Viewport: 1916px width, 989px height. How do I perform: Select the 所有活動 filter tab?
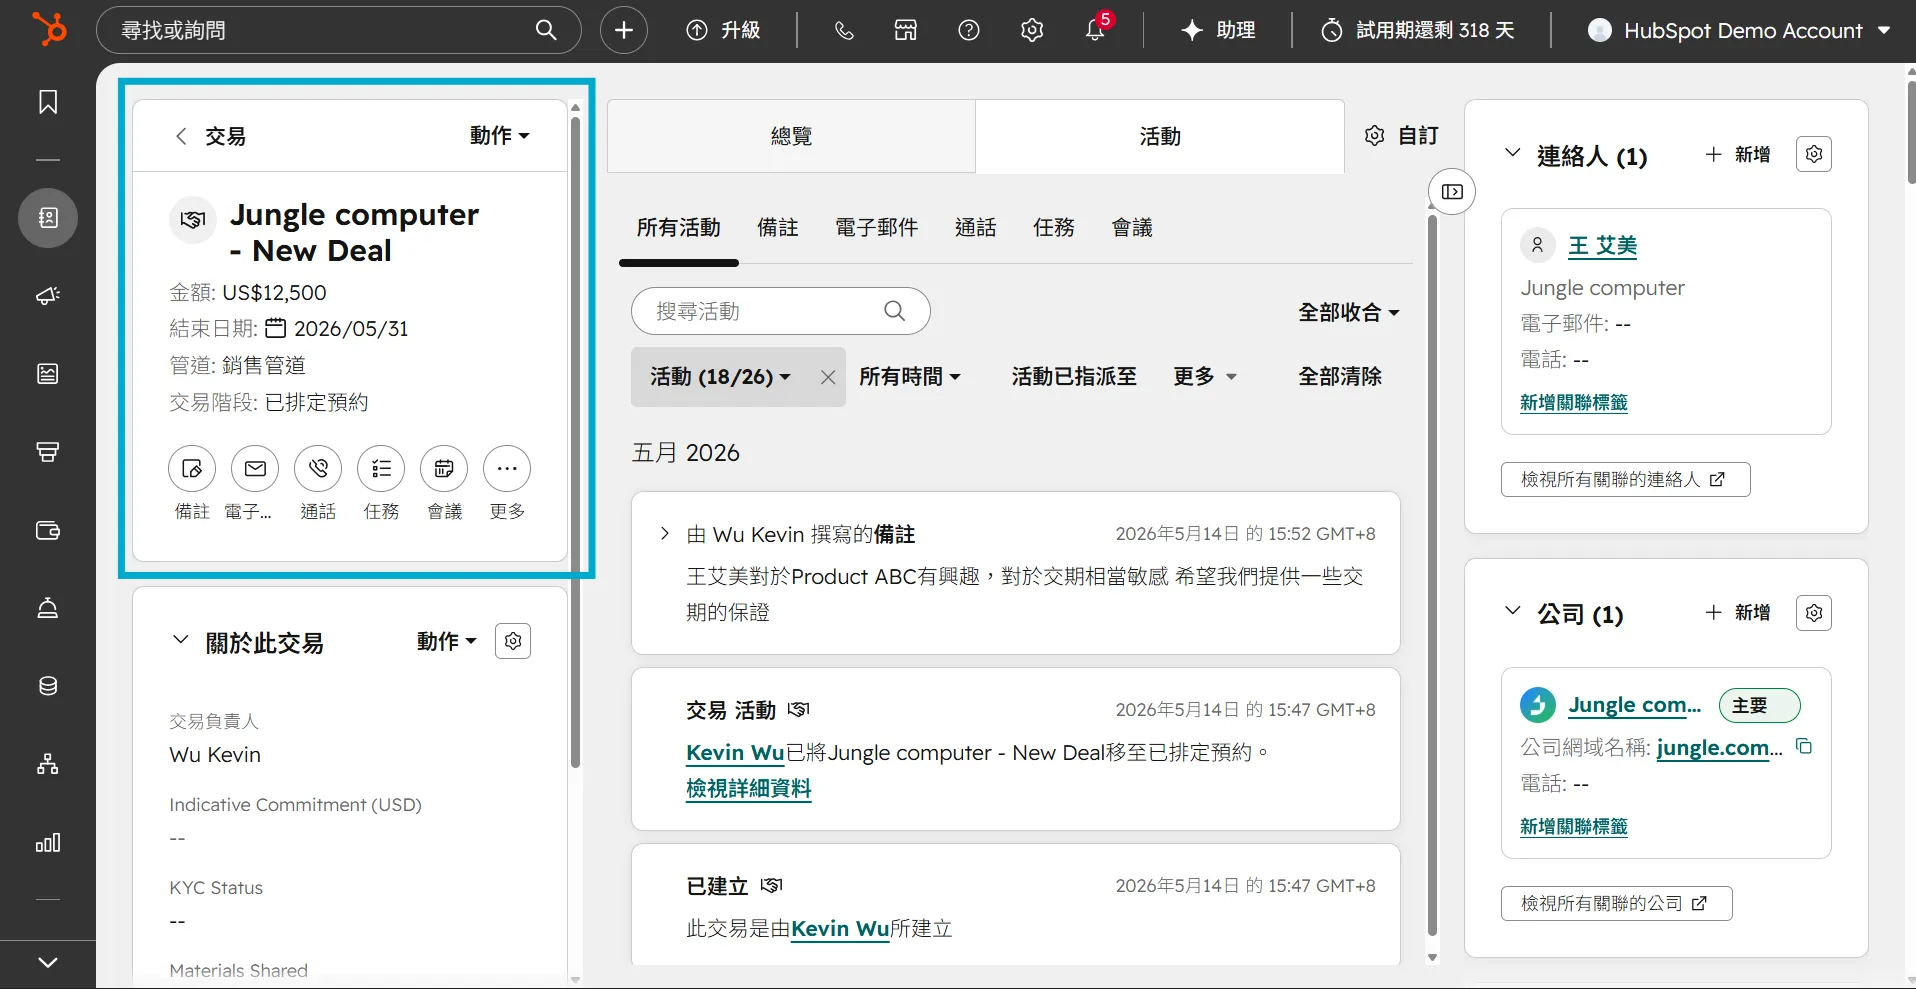679,228
